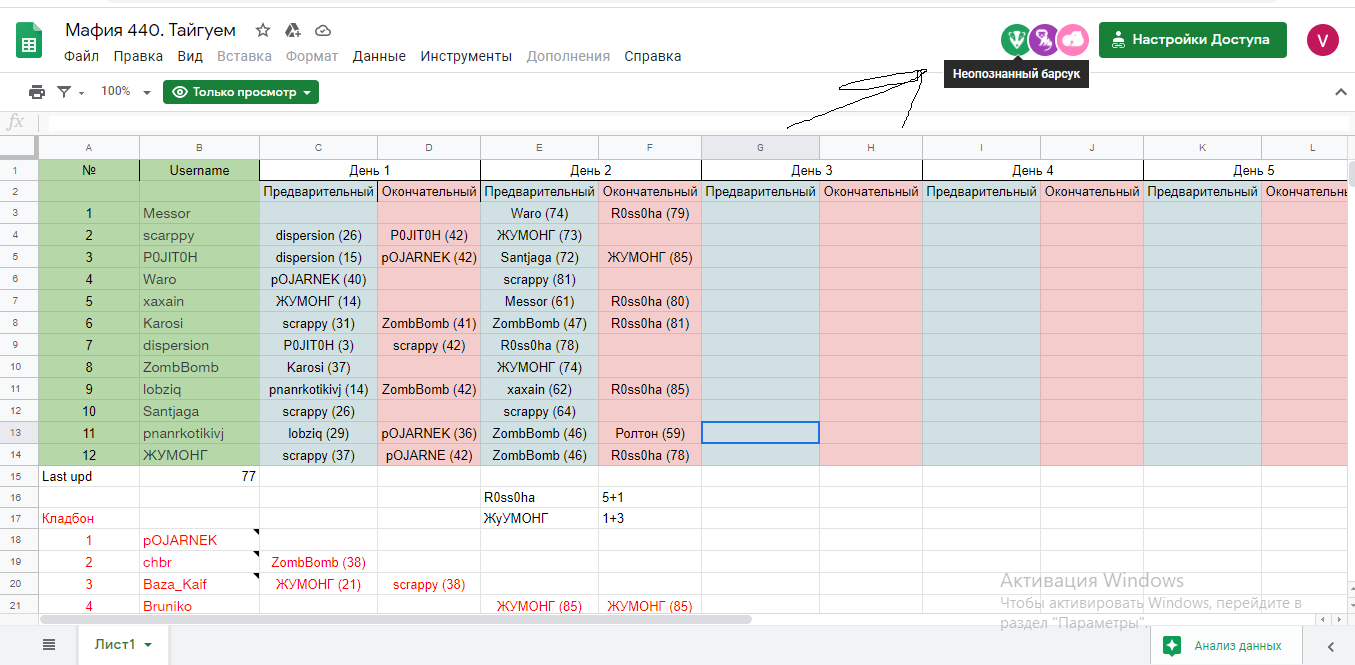1355x665 pixels.
Task: Open the filter views dropdown
Action: pos(70,92)
